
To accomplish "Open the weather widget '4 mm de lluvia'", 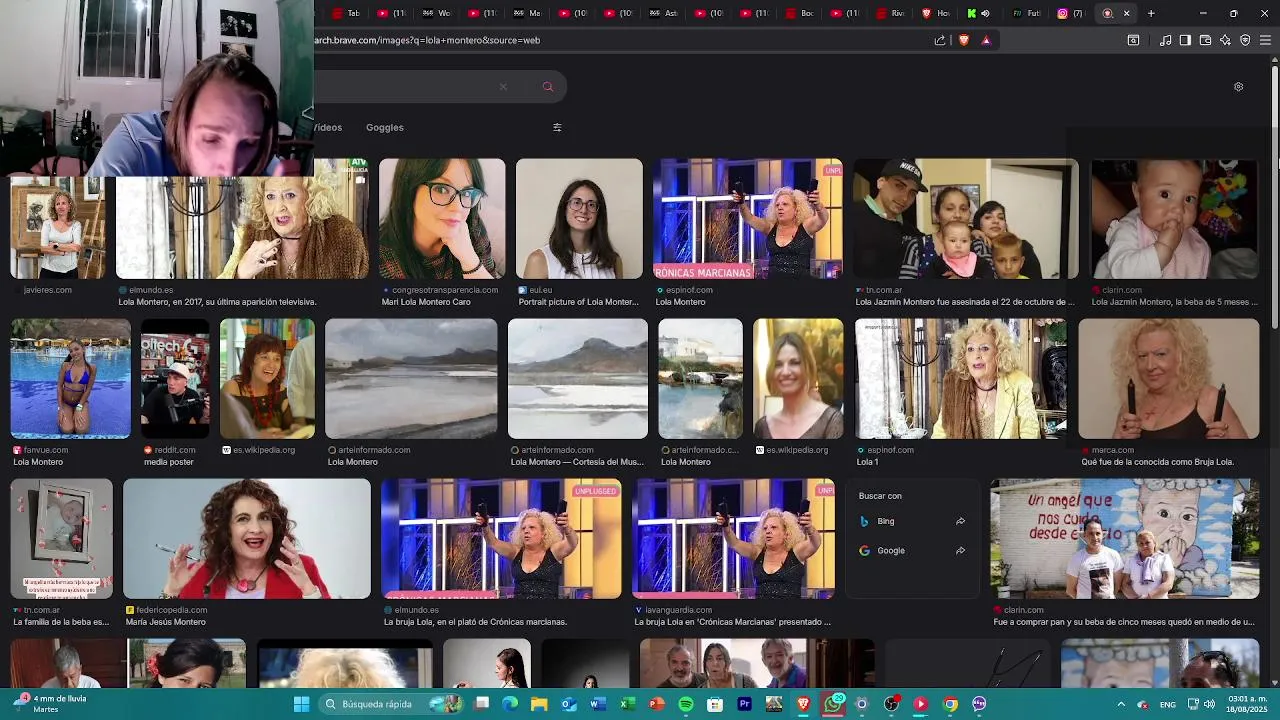I will (48, 704).
